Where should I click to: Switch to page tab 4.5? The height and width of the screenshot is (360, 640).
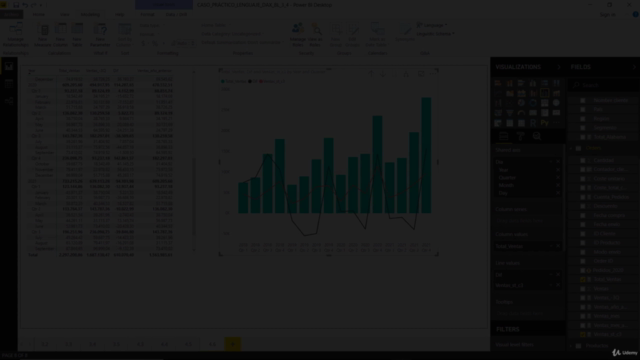(188, 344)
